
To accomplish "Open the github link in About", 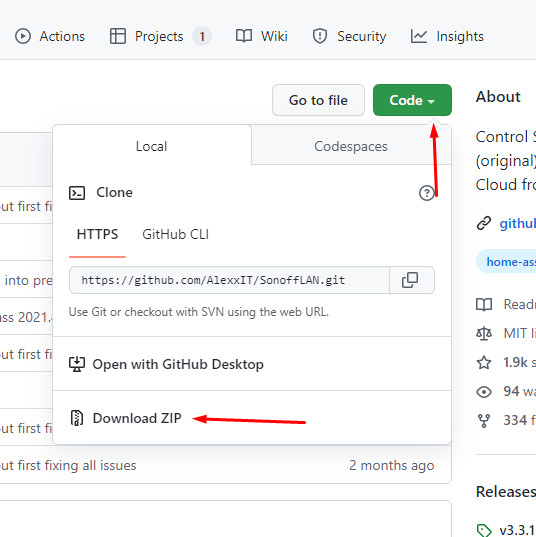I will click(x=518, y=223).
